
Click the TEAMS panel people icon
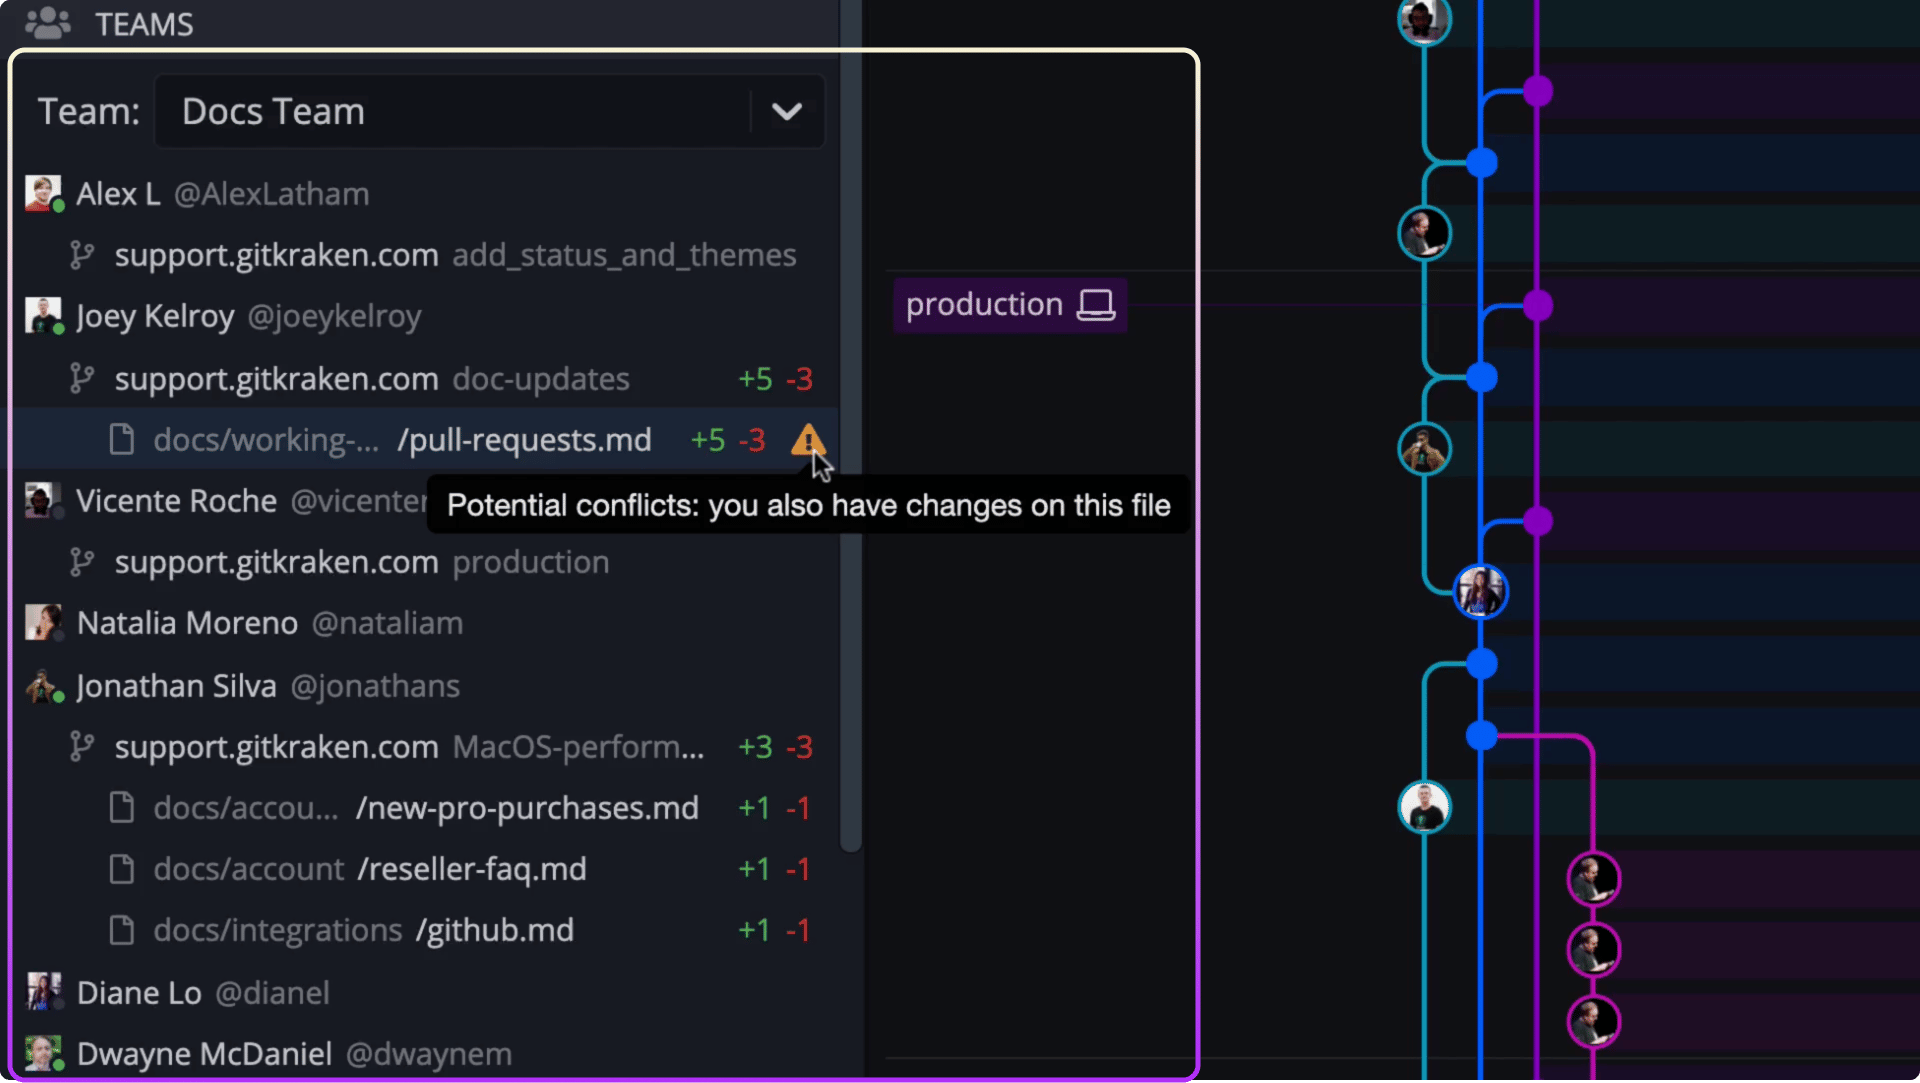click(x=47, y=23)
